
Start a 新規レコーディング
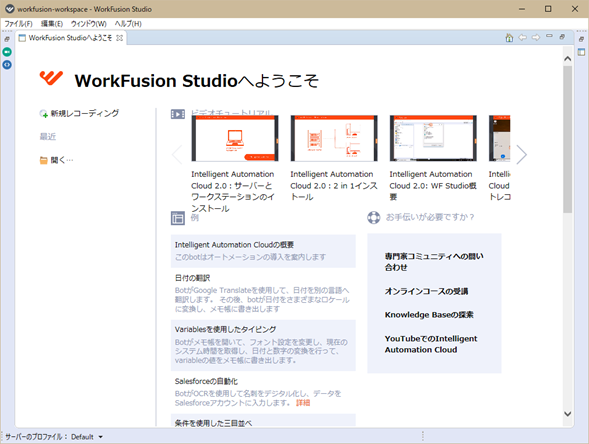tap(79, 113)
